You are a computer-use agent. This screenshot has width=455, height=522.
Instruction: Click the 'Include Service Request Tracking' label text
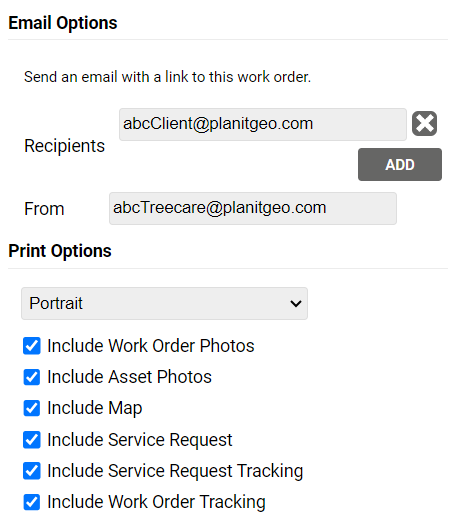click(175, 471)
